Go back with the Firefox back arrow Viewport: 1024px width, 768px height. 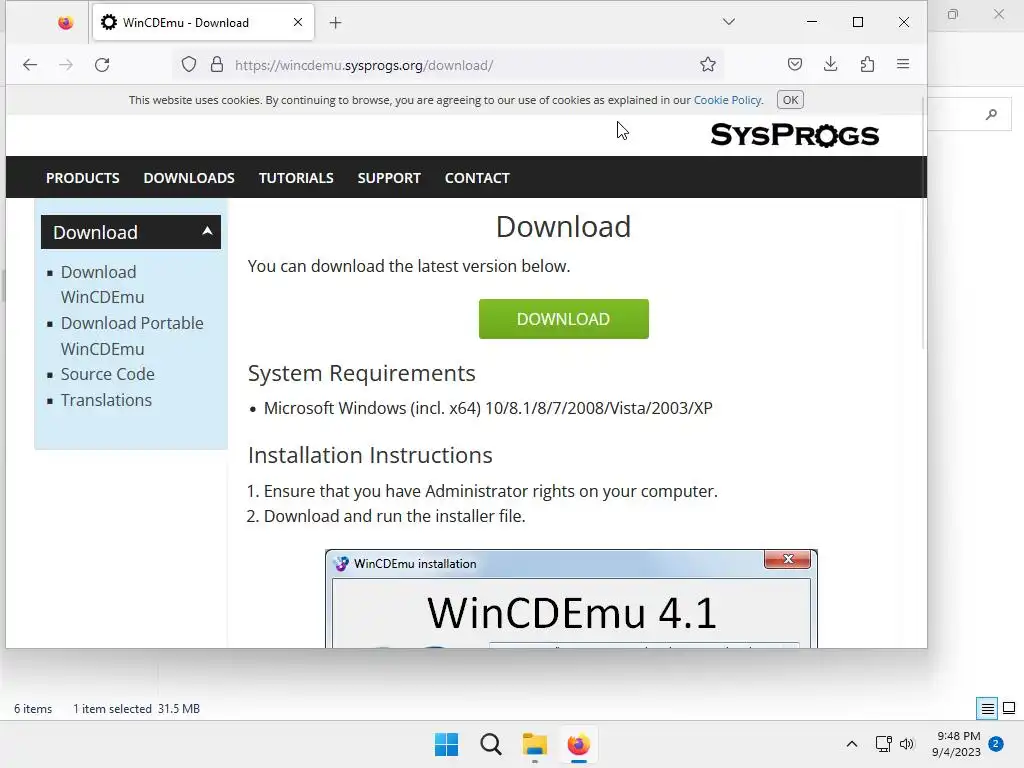click(x=30, y=65)
